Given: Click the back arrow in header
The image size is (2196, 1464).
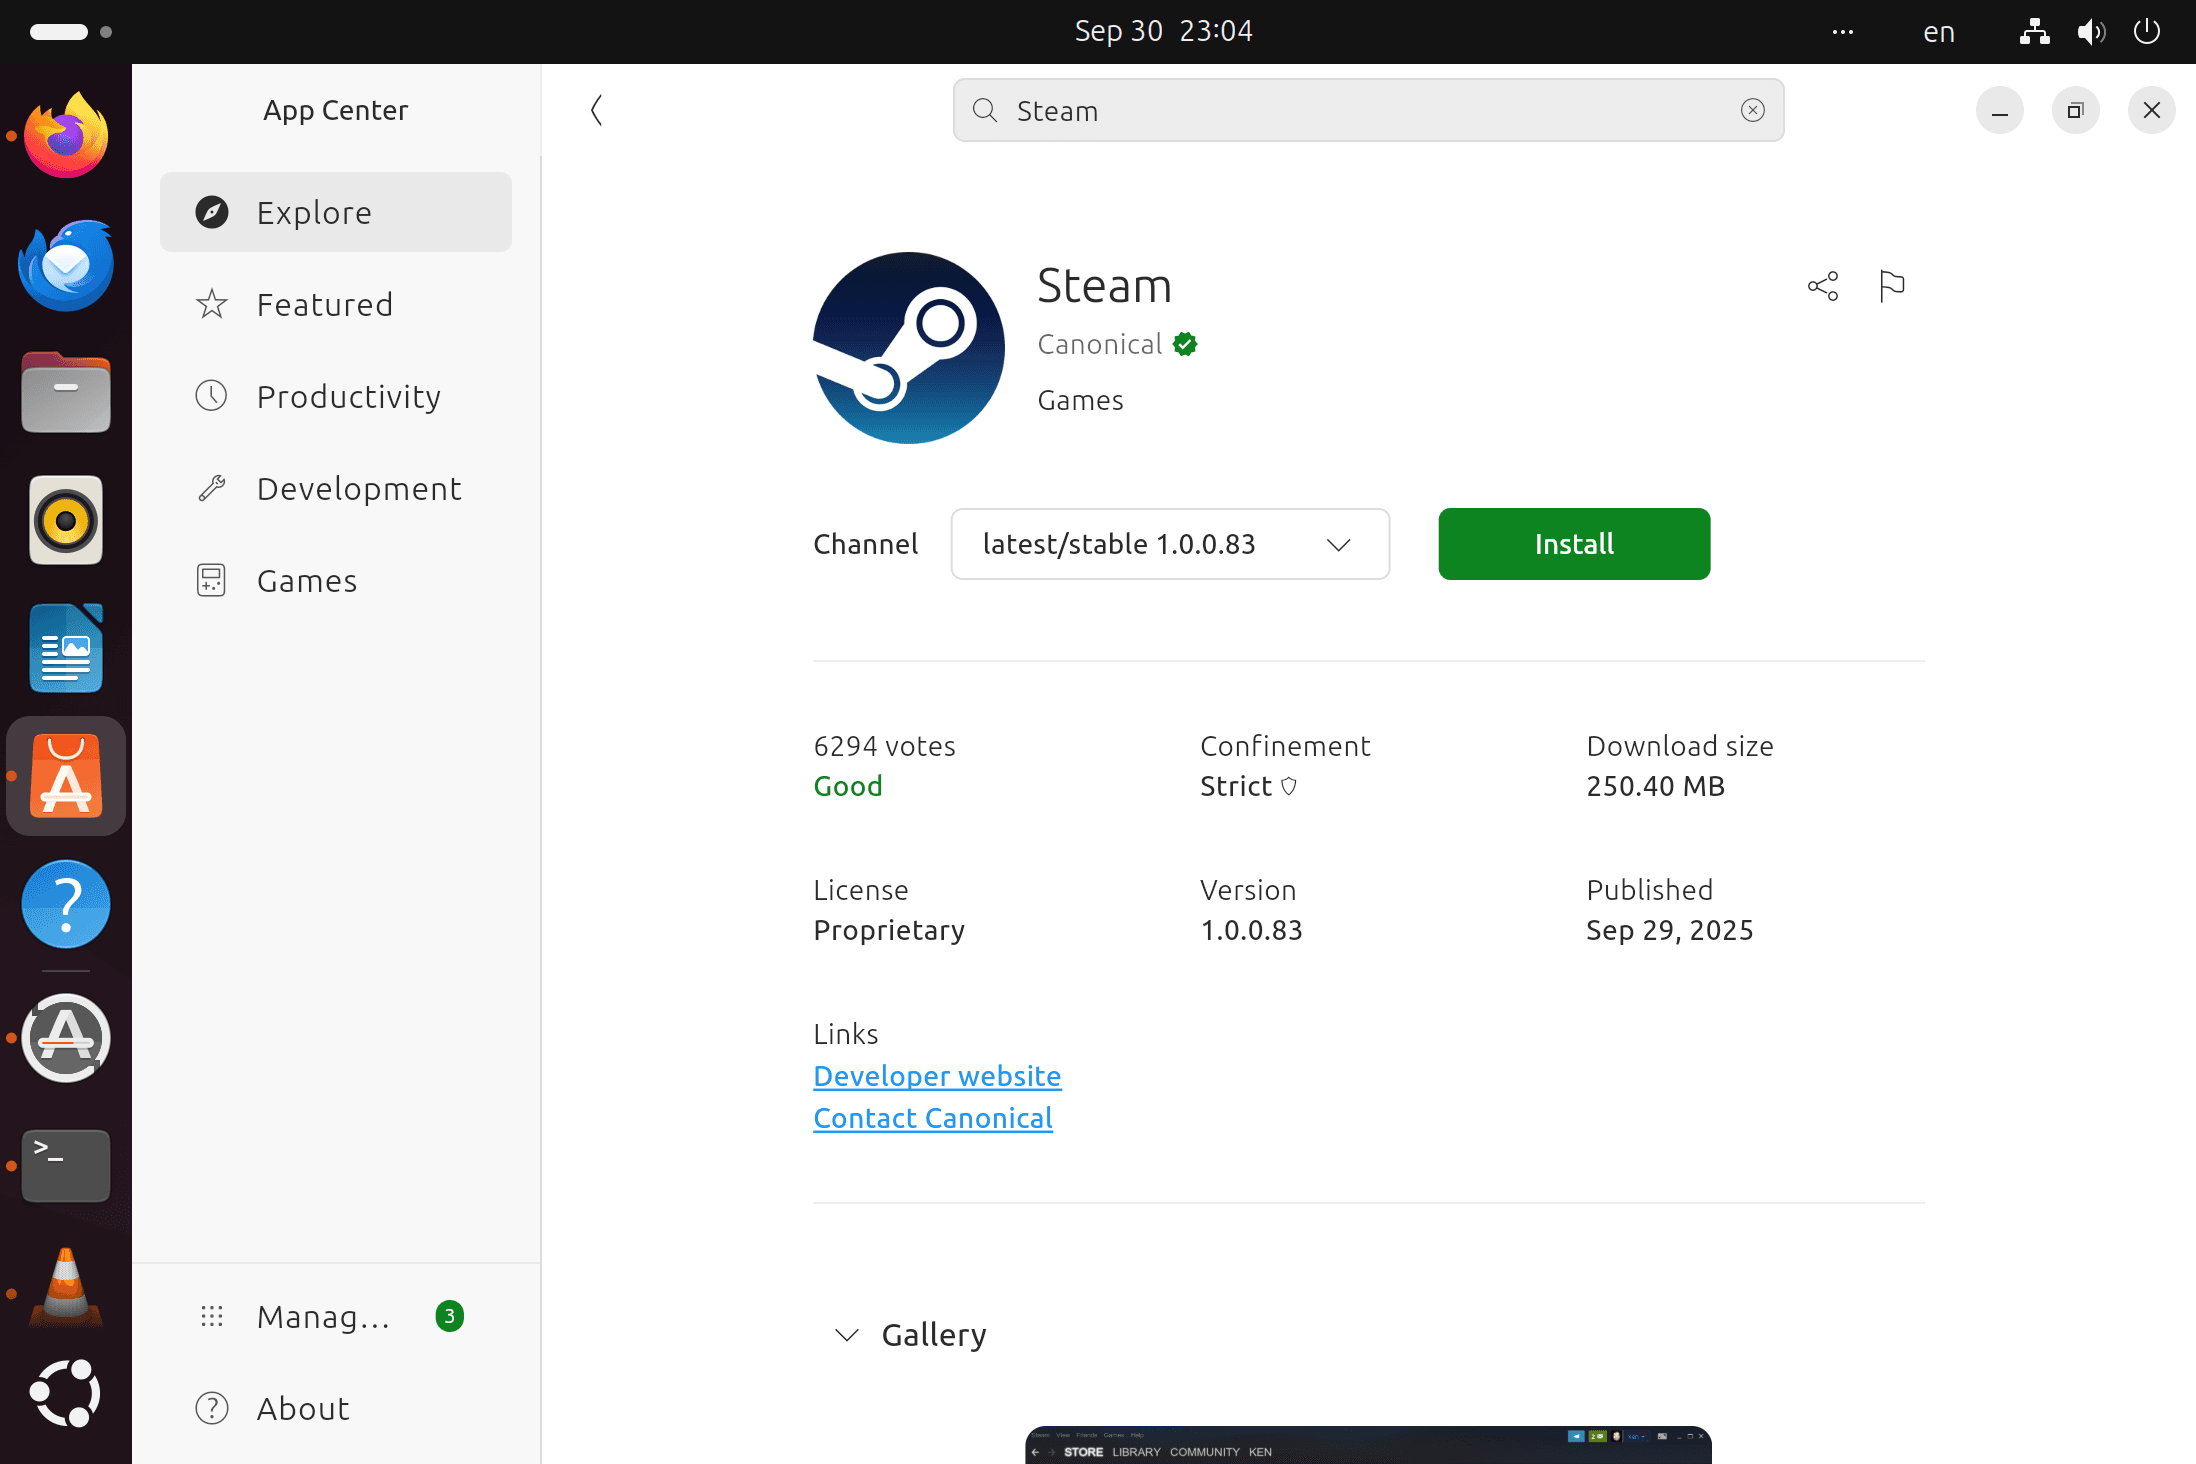Looking at the screenshot, I should tap(597, 110).
